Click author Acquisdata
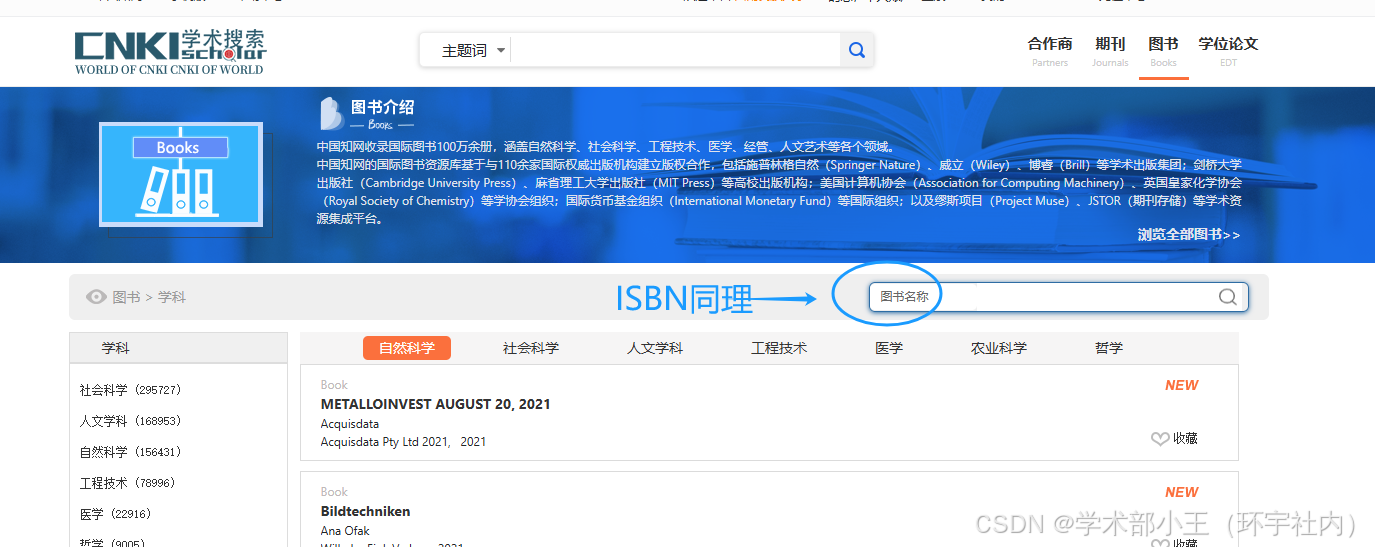 [x=350, y=424]
